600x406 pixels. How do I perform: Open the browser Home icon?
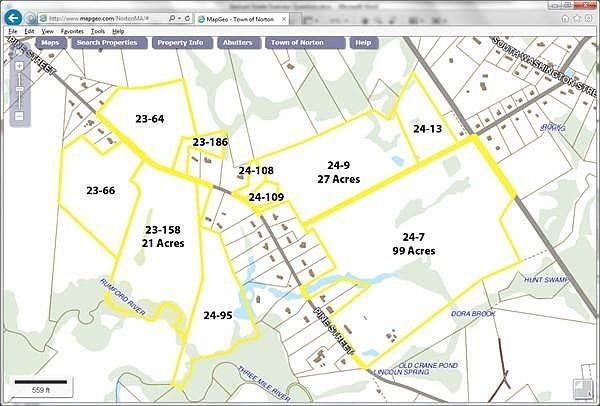pos(565,18)
